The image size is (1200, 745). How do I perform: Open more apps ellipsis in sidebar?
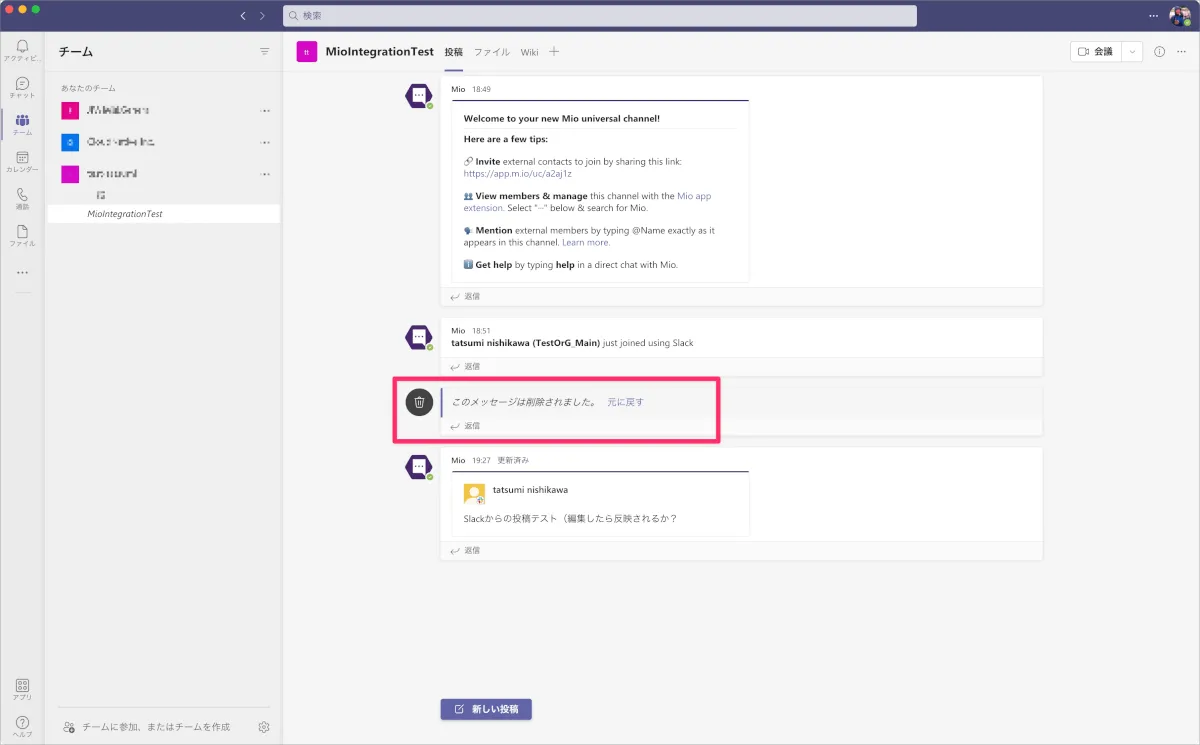[22, 272]
